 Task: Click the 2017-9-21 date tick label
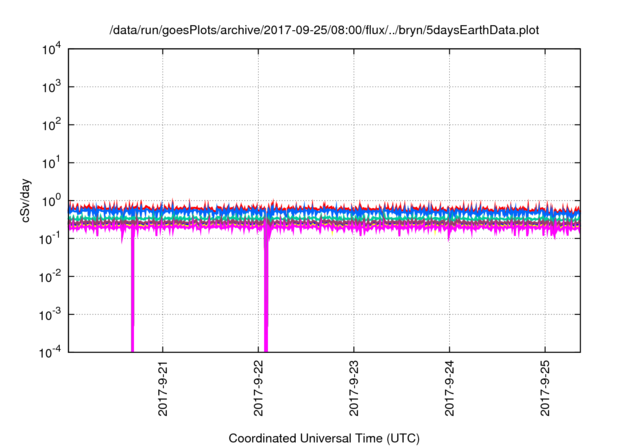[162, 388]
